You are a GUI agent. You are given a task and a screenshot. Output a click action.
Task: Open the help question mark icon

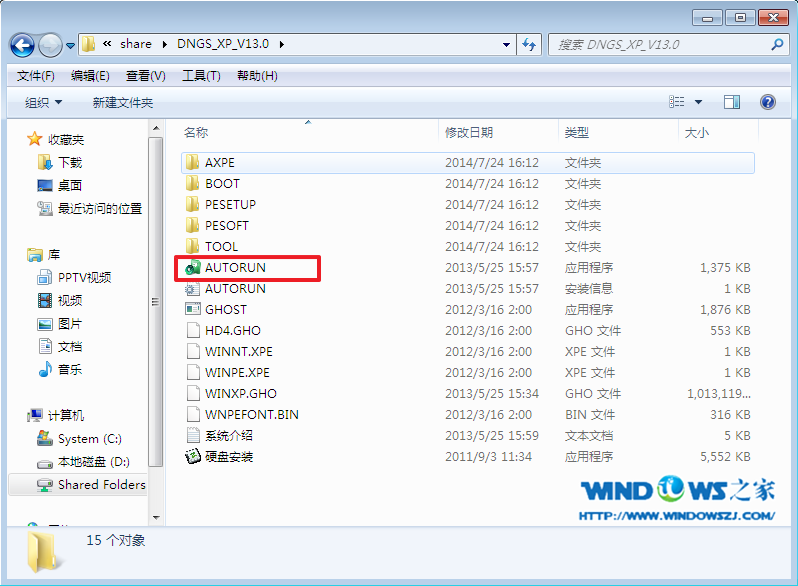[768, 102]
